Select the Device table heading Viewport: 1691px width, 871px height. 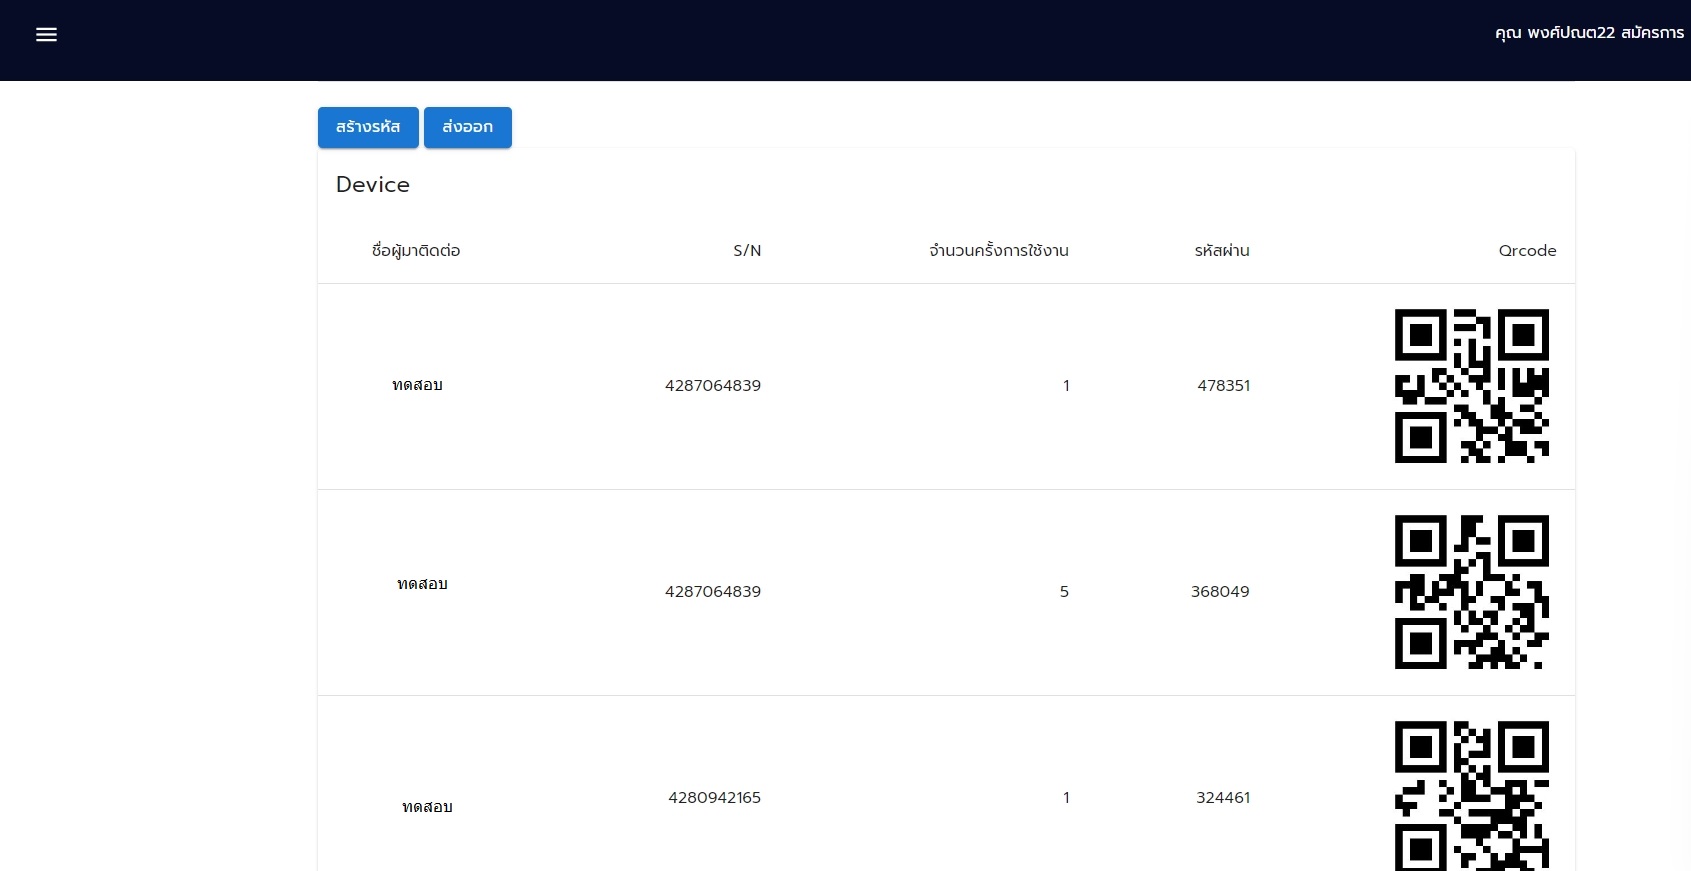tap(373, 184)
